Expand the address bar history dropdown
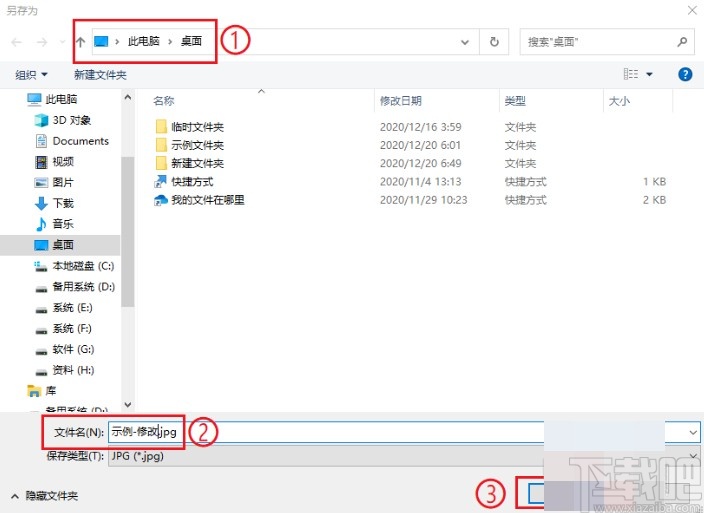704x513 pixels. (x=465, y=42)
